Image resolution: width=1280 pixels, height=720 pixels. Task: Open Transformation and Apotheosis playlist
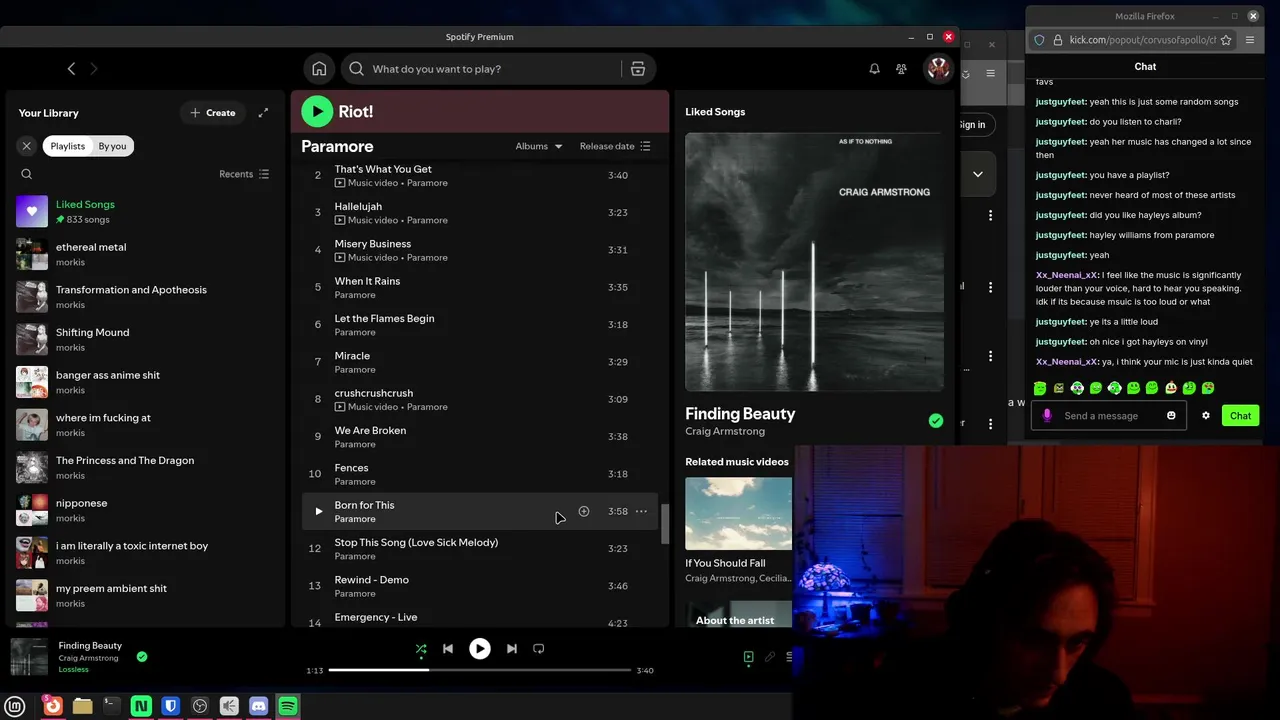146,297
